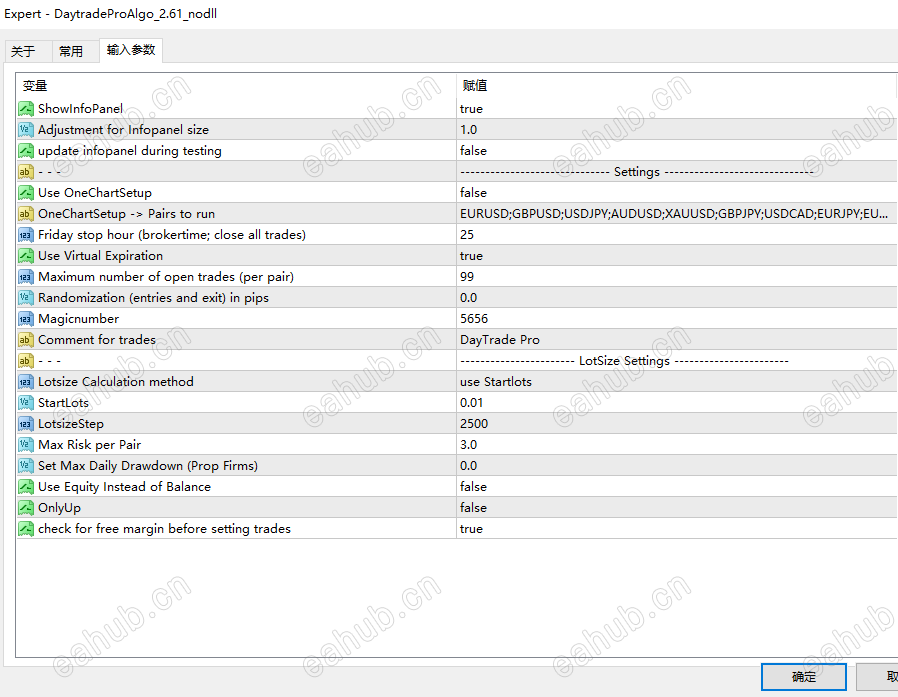Select the 输入参数 tab
The height and width of the screenshot is (697, 898).
pos(131,50)
